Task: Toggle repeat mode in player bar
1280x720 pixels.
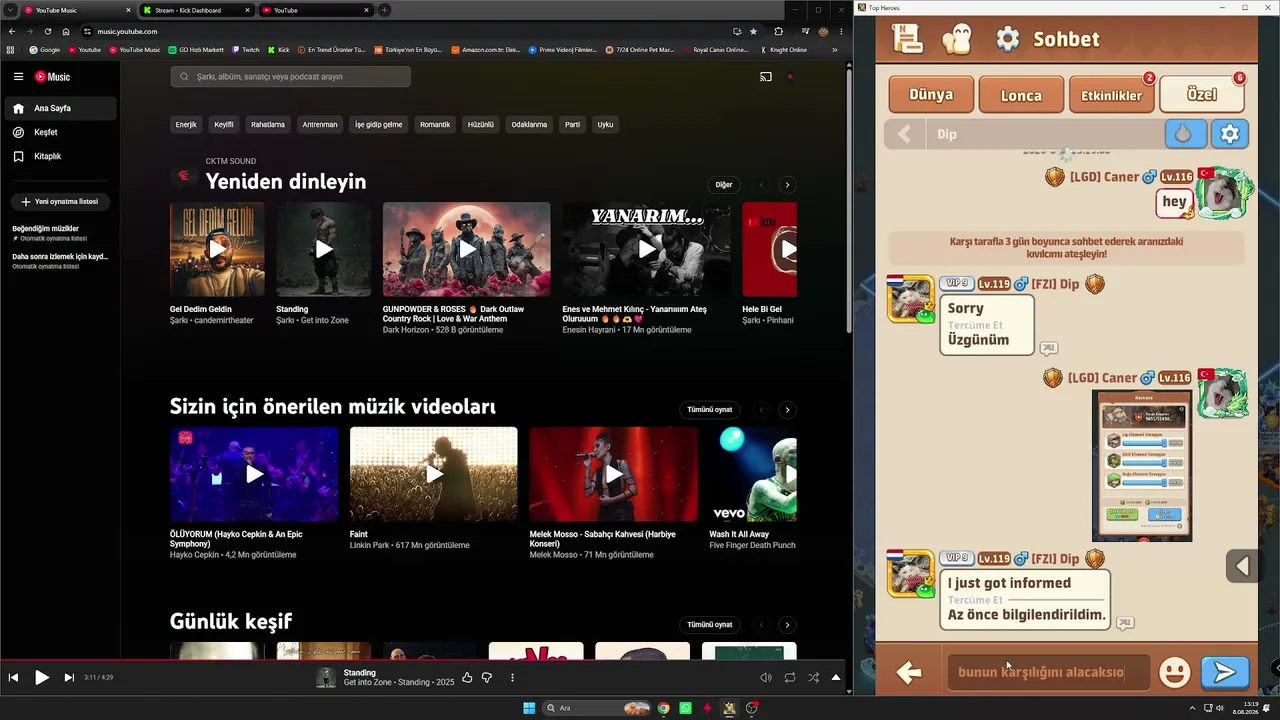Action: tap(790, 677)
